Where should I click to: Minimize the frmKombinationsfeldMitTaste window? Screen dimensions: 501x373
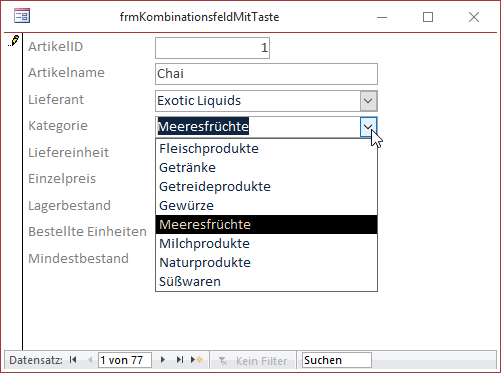click(382, 17)
